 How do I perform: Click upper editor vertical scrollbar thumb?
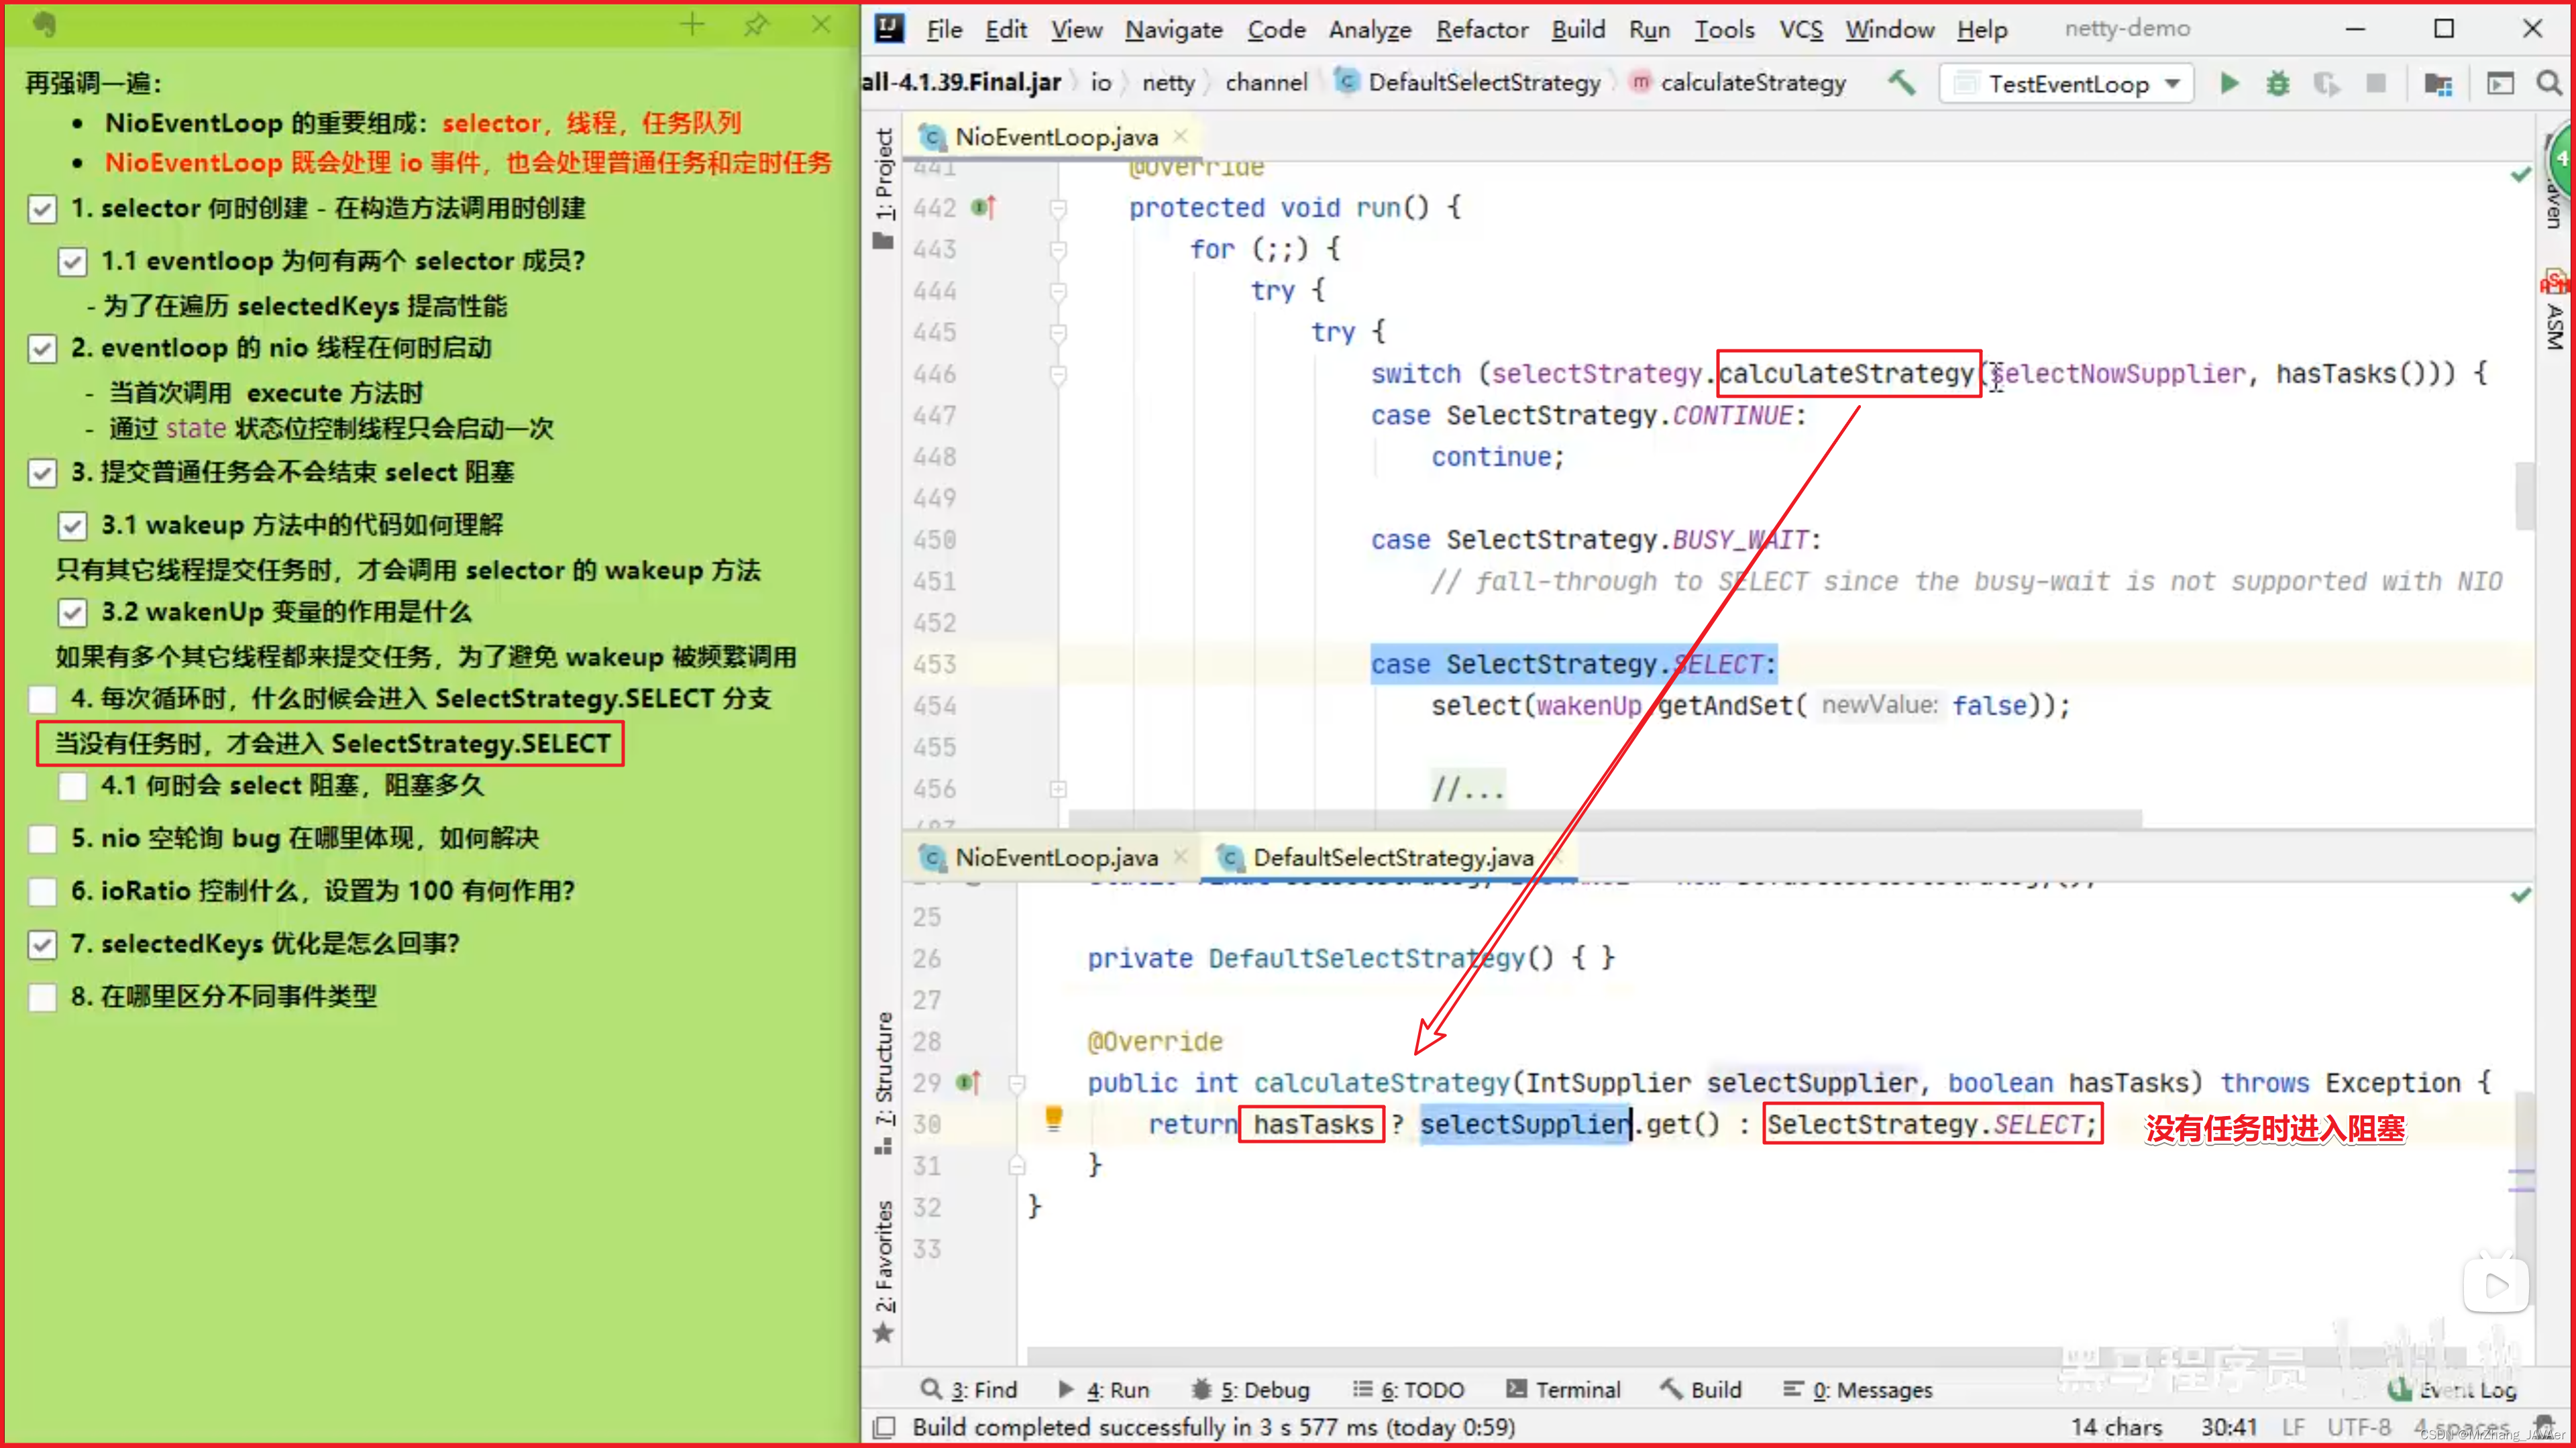point(2524,495)
